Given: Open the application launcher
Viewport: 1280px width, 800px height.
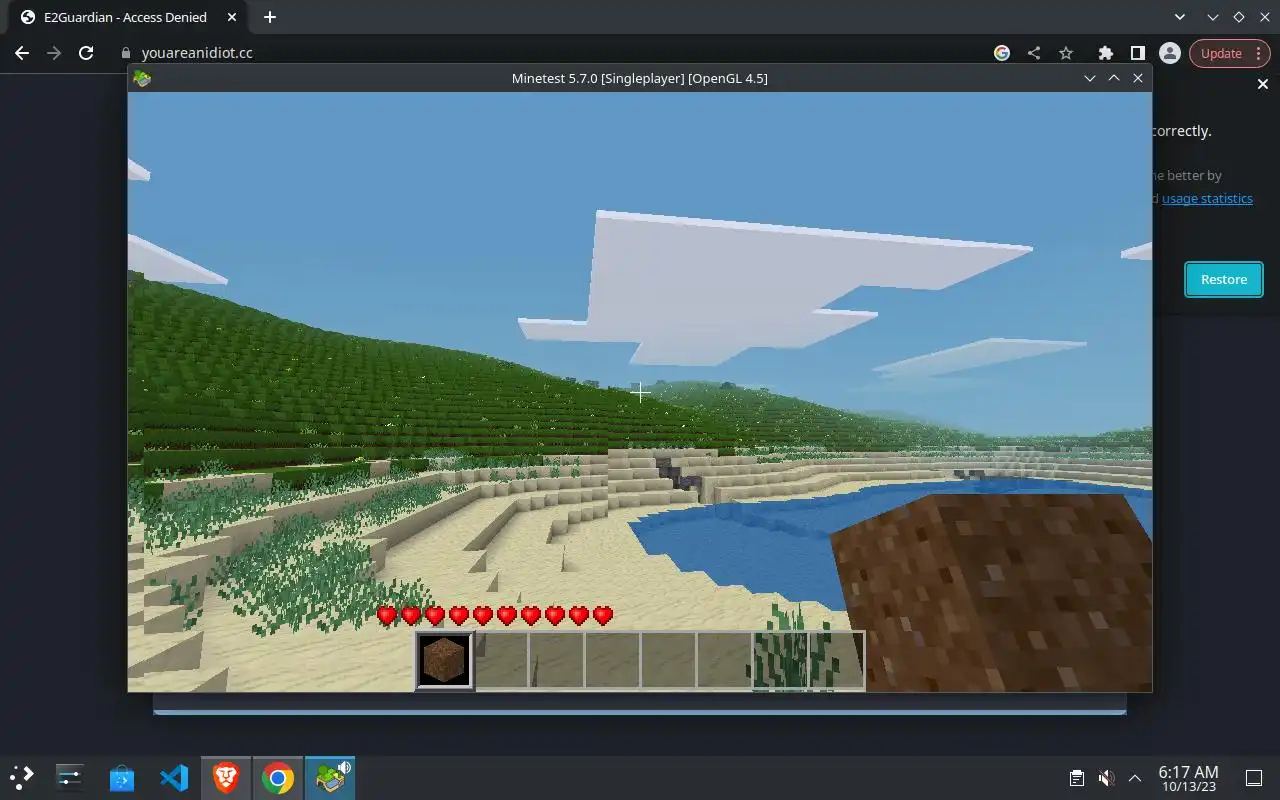Looking at the screenshot, I should pos(22,777).
